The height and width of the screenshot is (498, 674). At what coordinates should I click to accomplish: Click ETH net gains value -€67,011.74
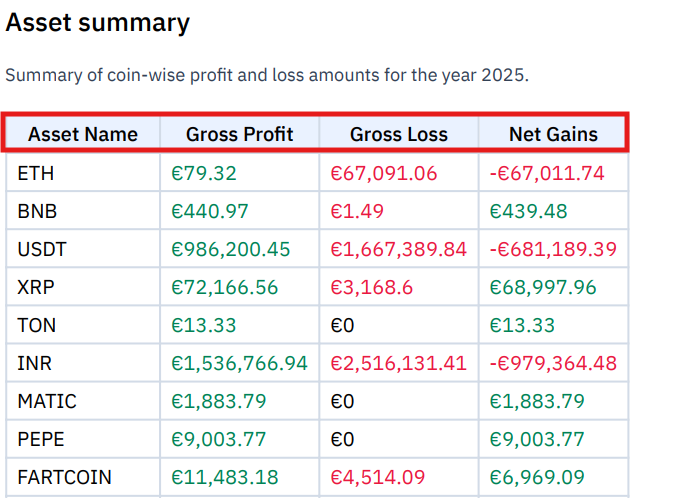547,174
